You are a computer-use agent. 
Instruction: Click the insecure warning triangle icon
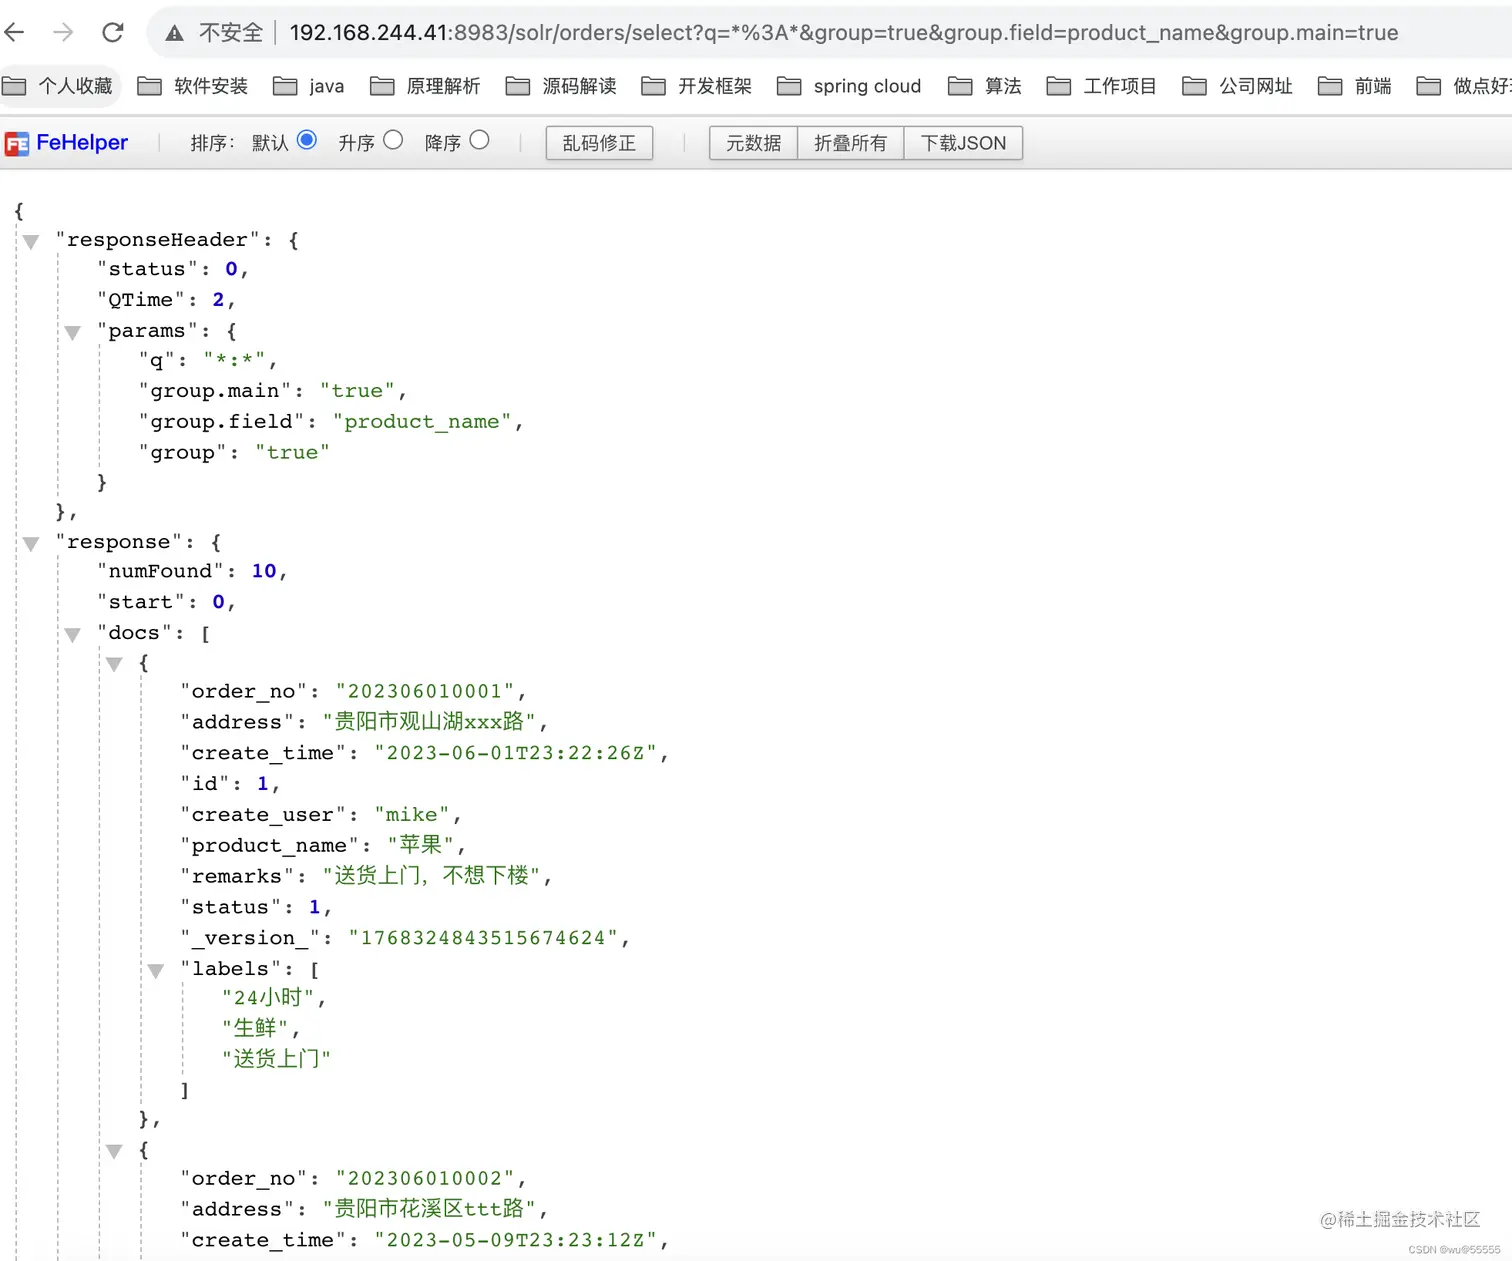(x=175, y=33)
